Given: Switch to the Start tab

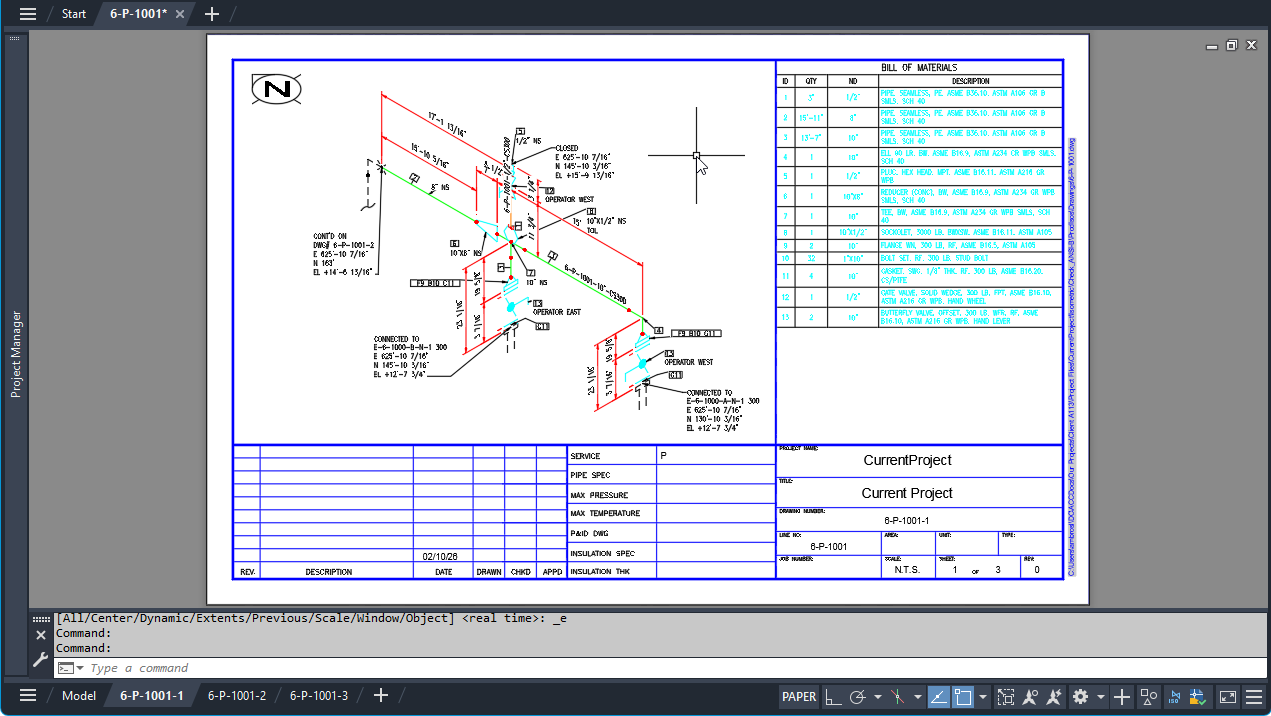Looking at the screenshot, I should [x=73, y=14].
